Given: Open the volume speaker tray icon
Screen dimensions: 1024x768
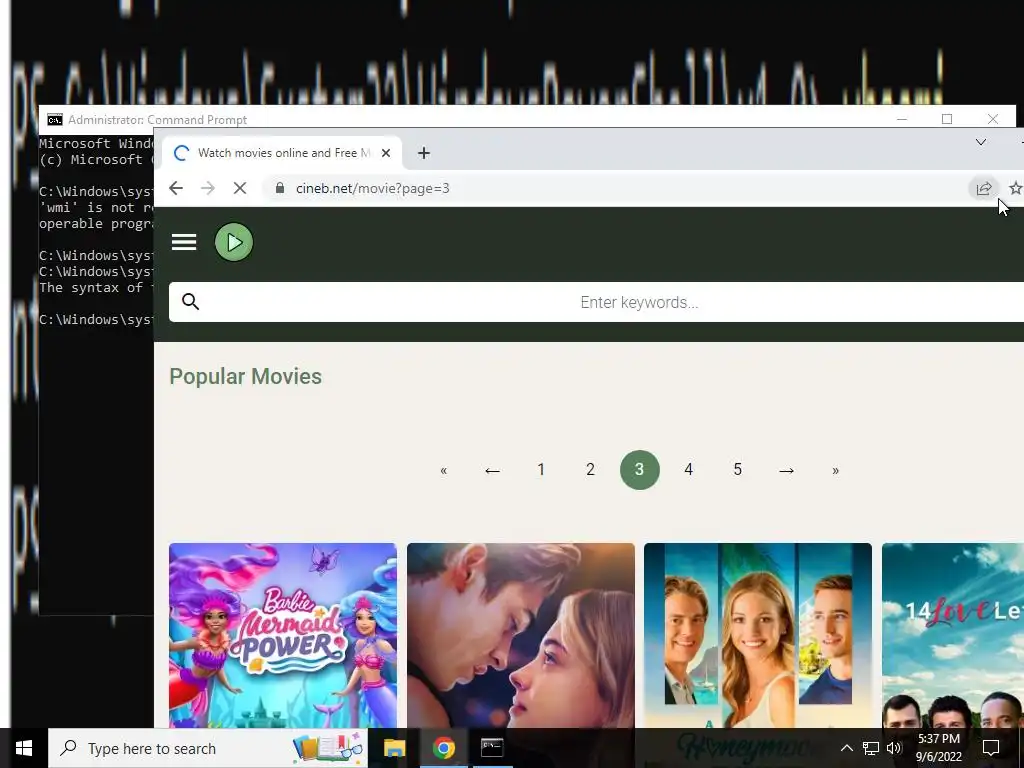Looking at the screenshot, I should tap(894, 748).
